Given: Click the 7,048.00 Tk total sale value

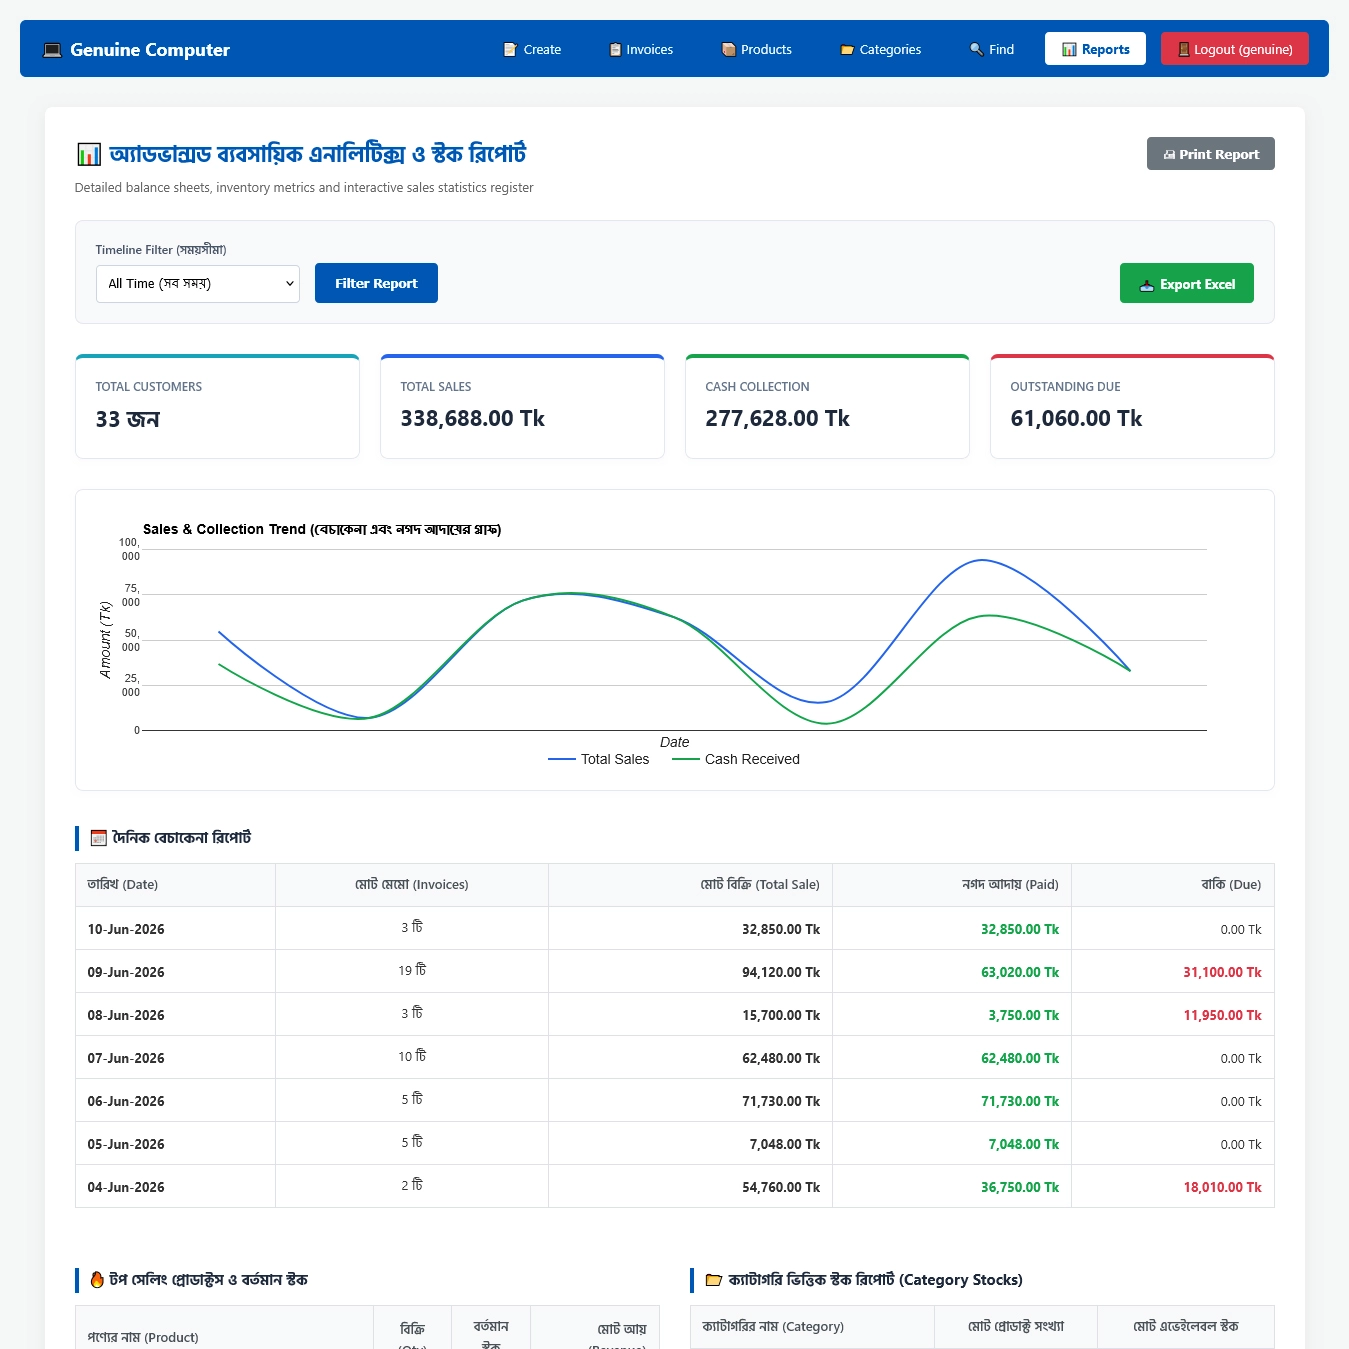Looking at the screenshot, I should pos(785,1145).
